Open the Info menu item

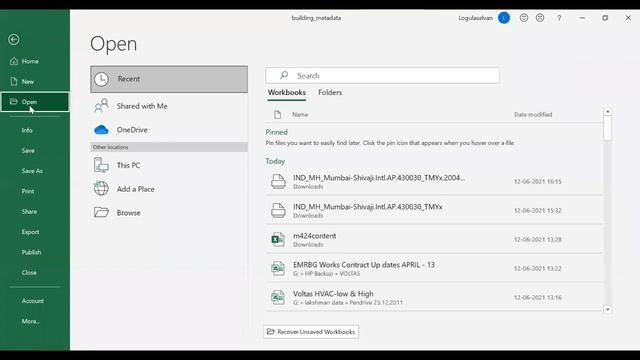(x=27, y=130)
